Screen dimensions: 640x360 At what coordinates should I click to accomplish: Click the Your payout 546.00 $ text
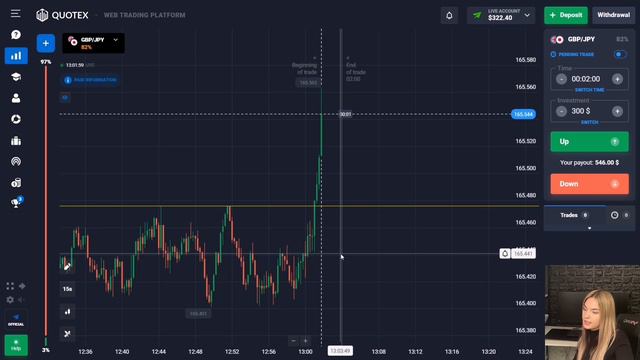point(589,162)
